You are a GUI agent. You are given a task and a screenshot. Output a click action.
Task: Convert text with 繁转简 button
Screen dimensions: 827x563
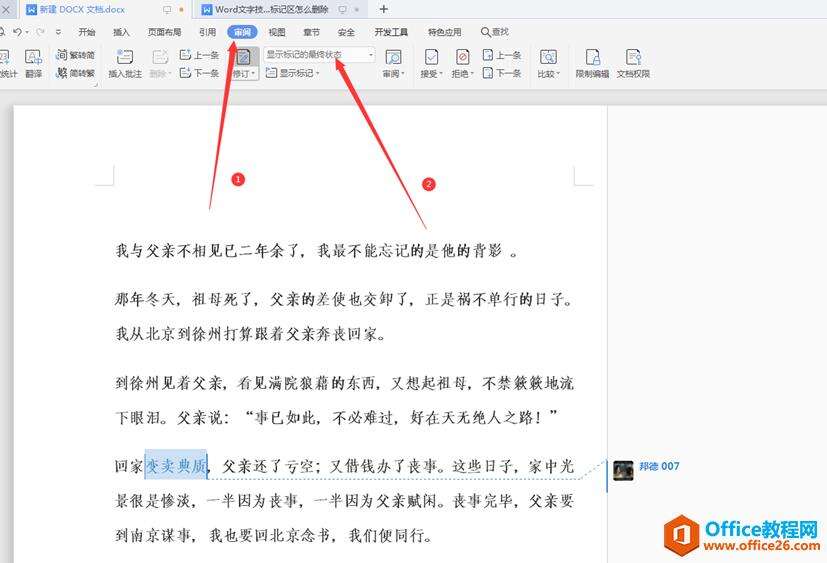[x=75, y=55]
